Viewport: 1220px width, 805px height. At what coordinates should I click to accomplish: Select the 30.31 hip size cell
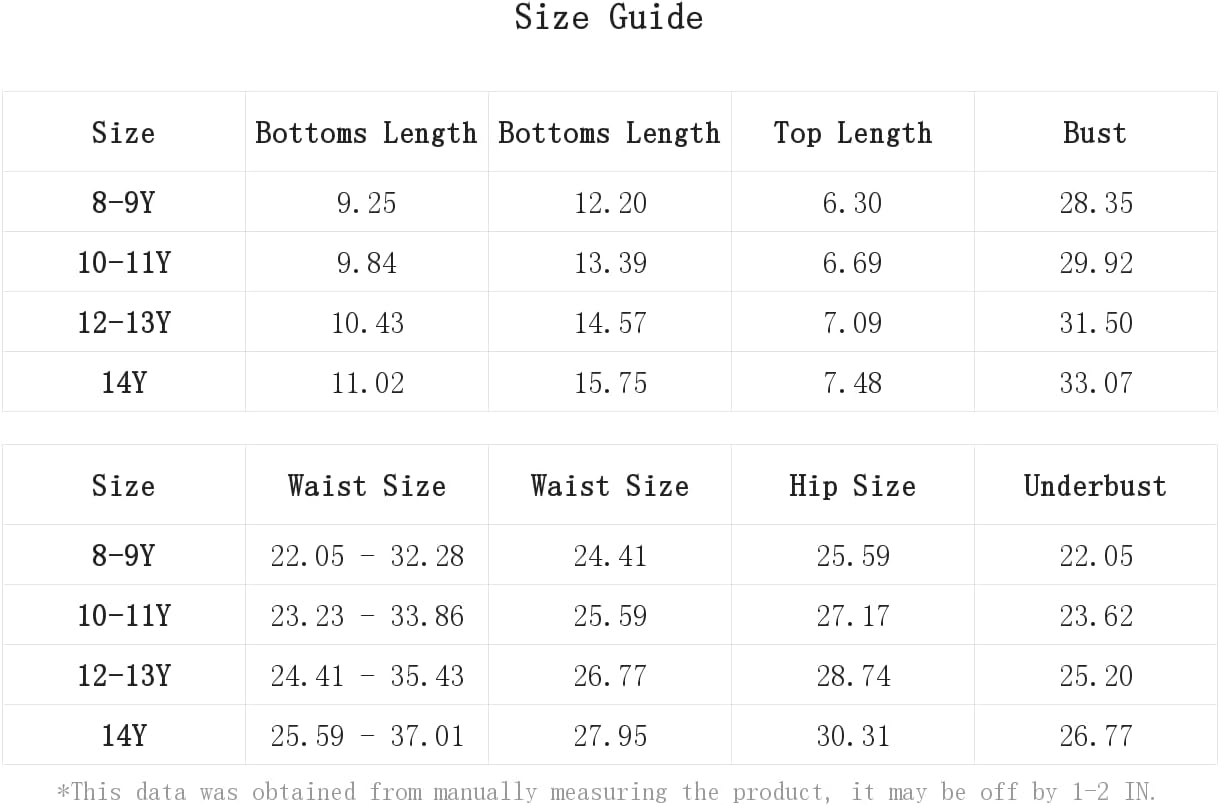pos(853,736)
